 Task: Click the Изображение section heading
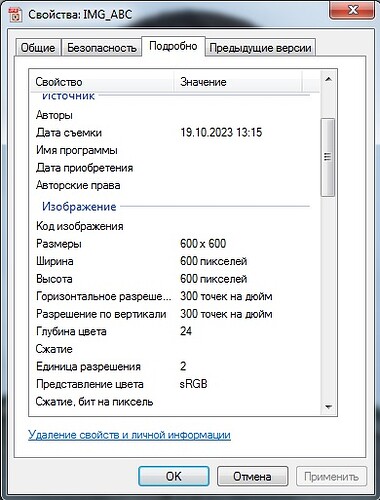(79, 207)
